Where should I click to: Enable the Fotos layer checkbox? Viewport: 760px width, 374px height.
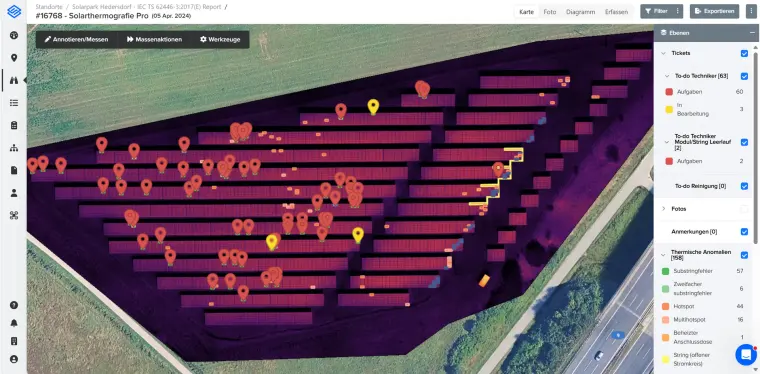(x=744, y=209)
